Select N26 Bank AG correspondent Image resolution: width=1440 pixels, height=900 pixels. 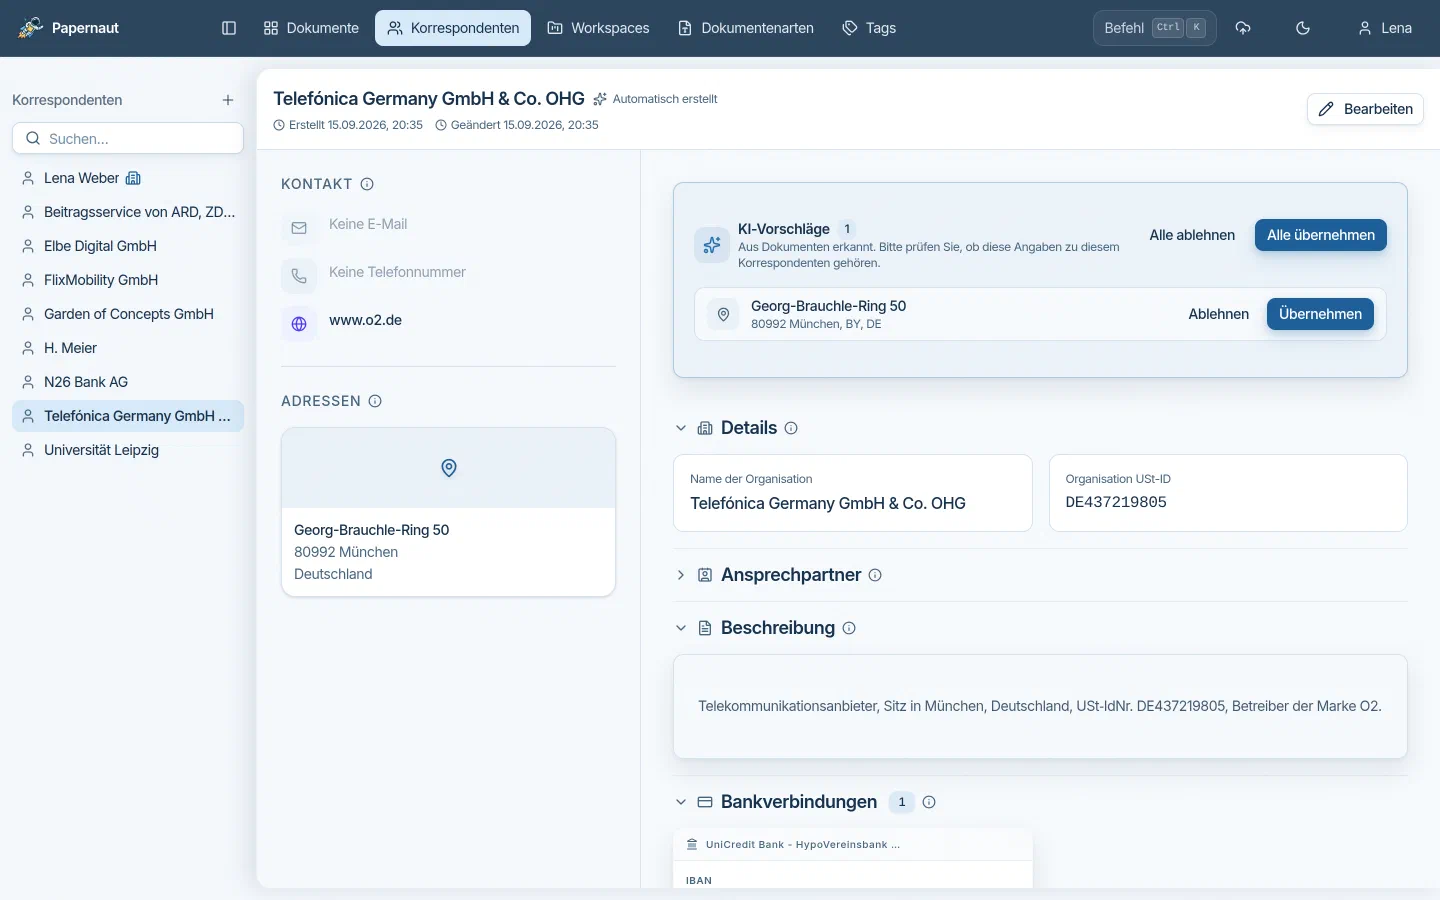point(128,382)
